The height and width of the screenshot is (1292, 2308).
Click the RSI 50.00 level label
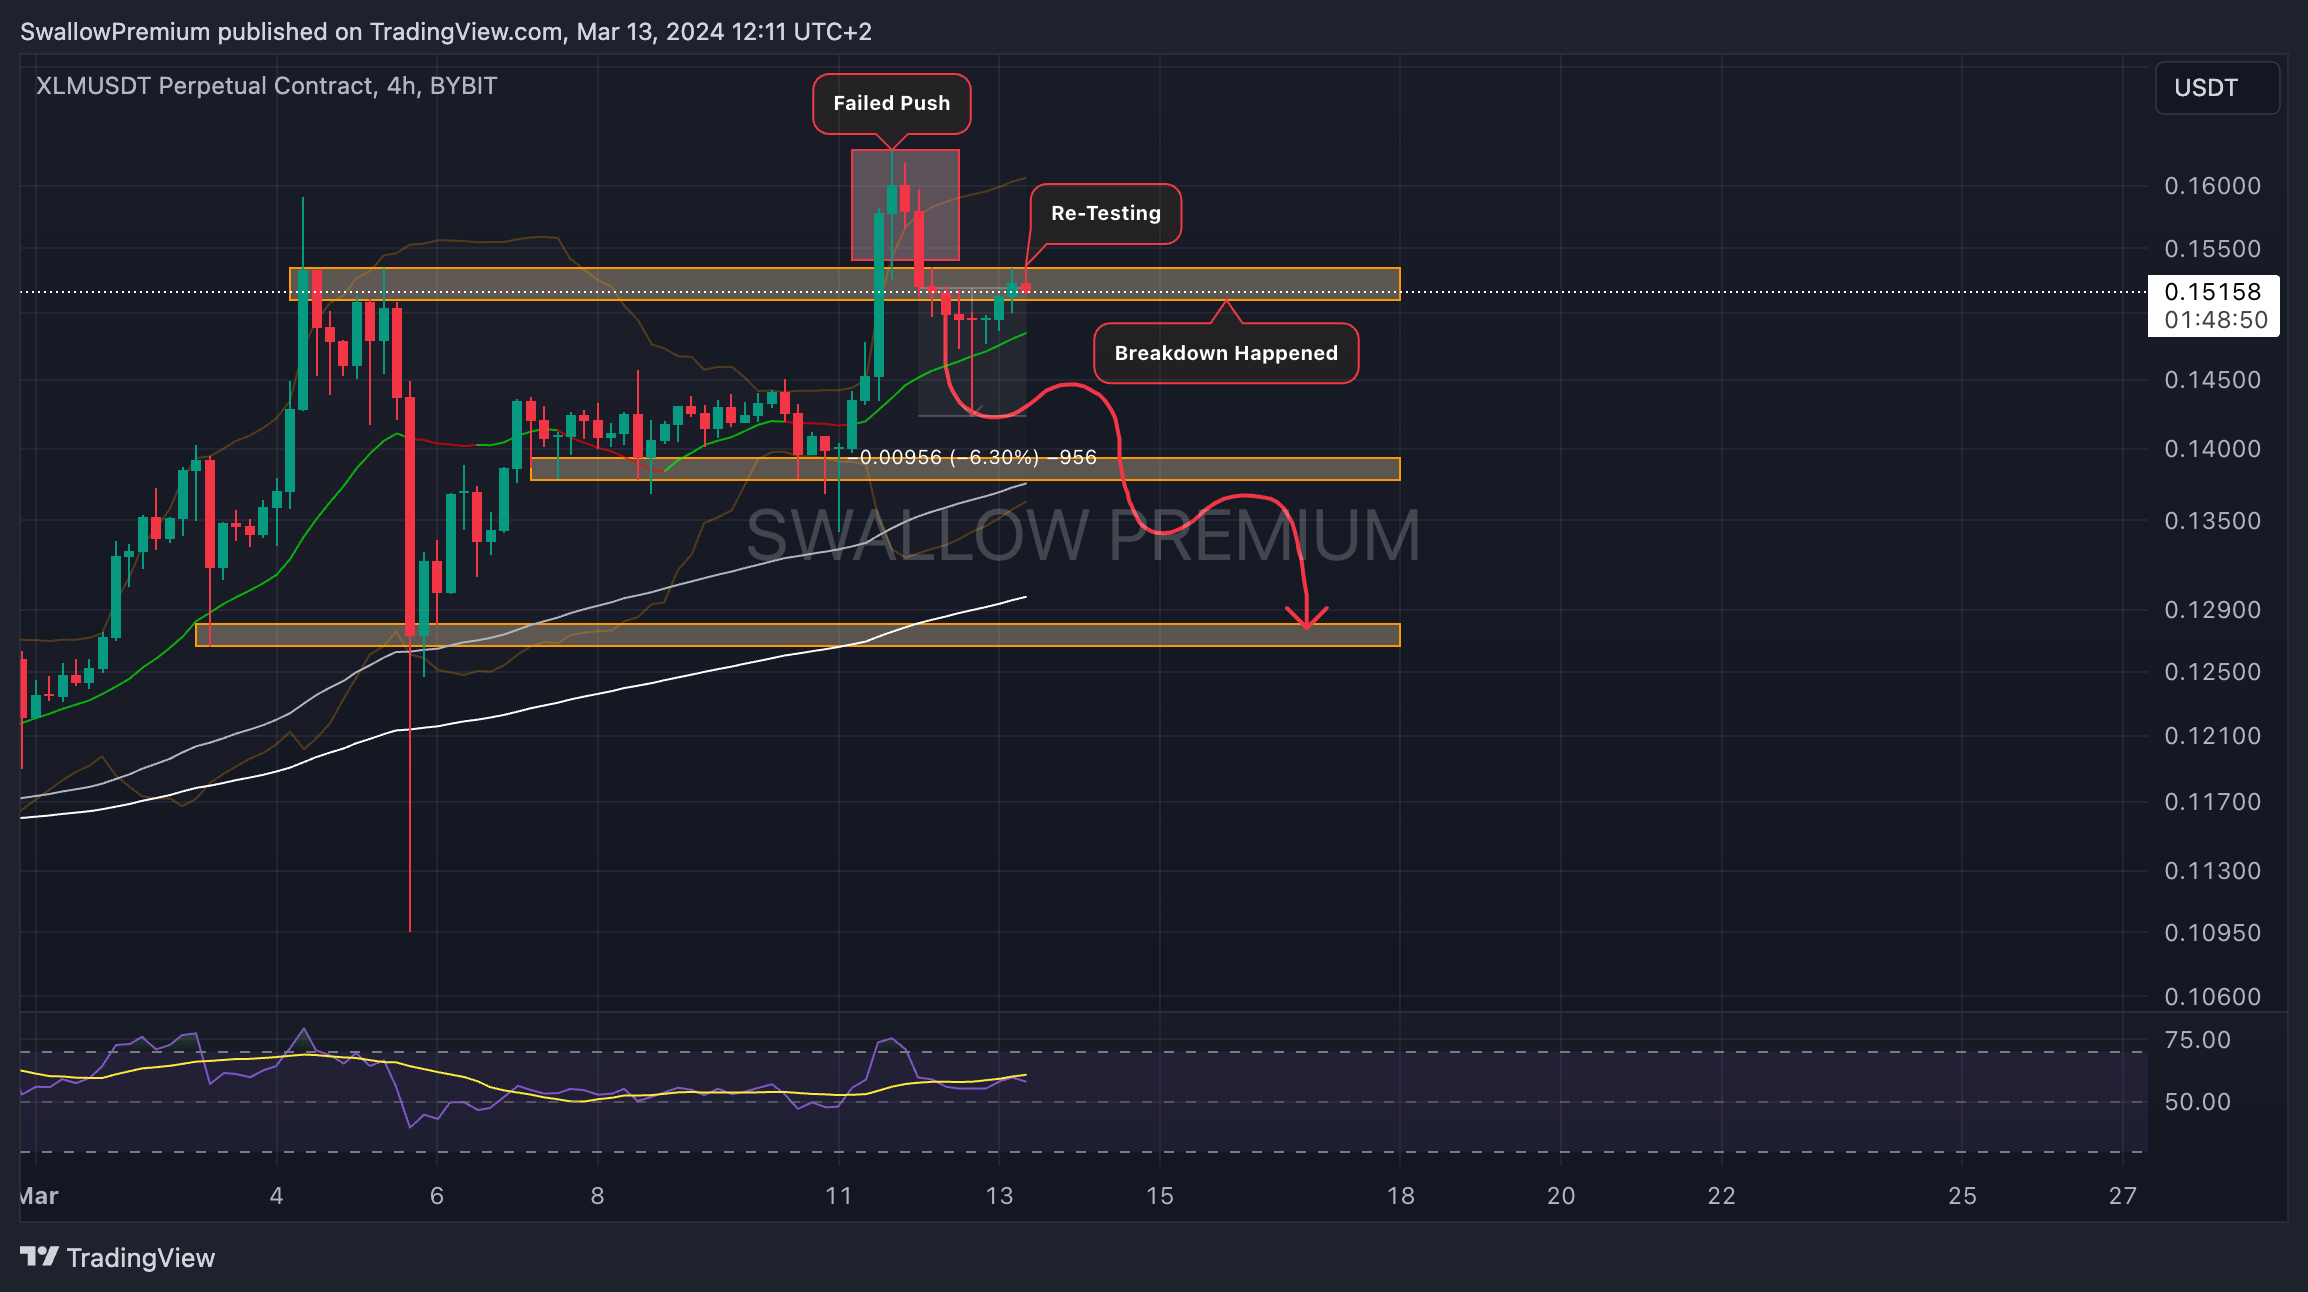click(x=2198, y=1102)
